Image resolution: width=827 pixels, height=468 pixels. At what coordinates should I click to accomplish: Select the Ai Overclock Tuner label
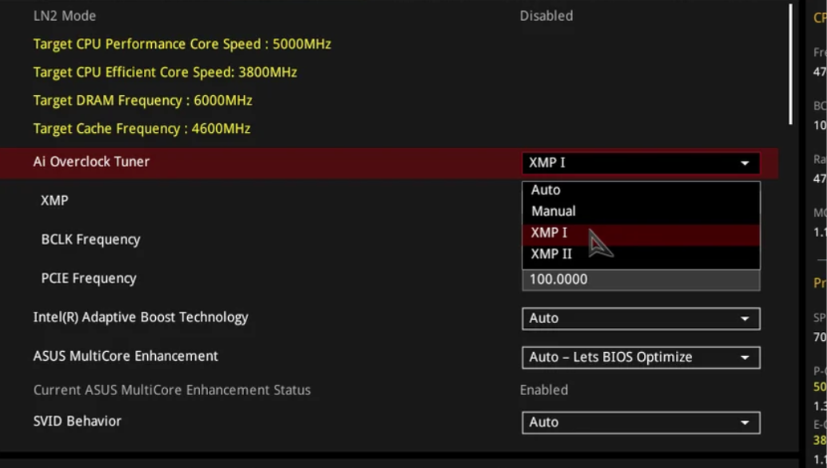[x=91, y=161]
